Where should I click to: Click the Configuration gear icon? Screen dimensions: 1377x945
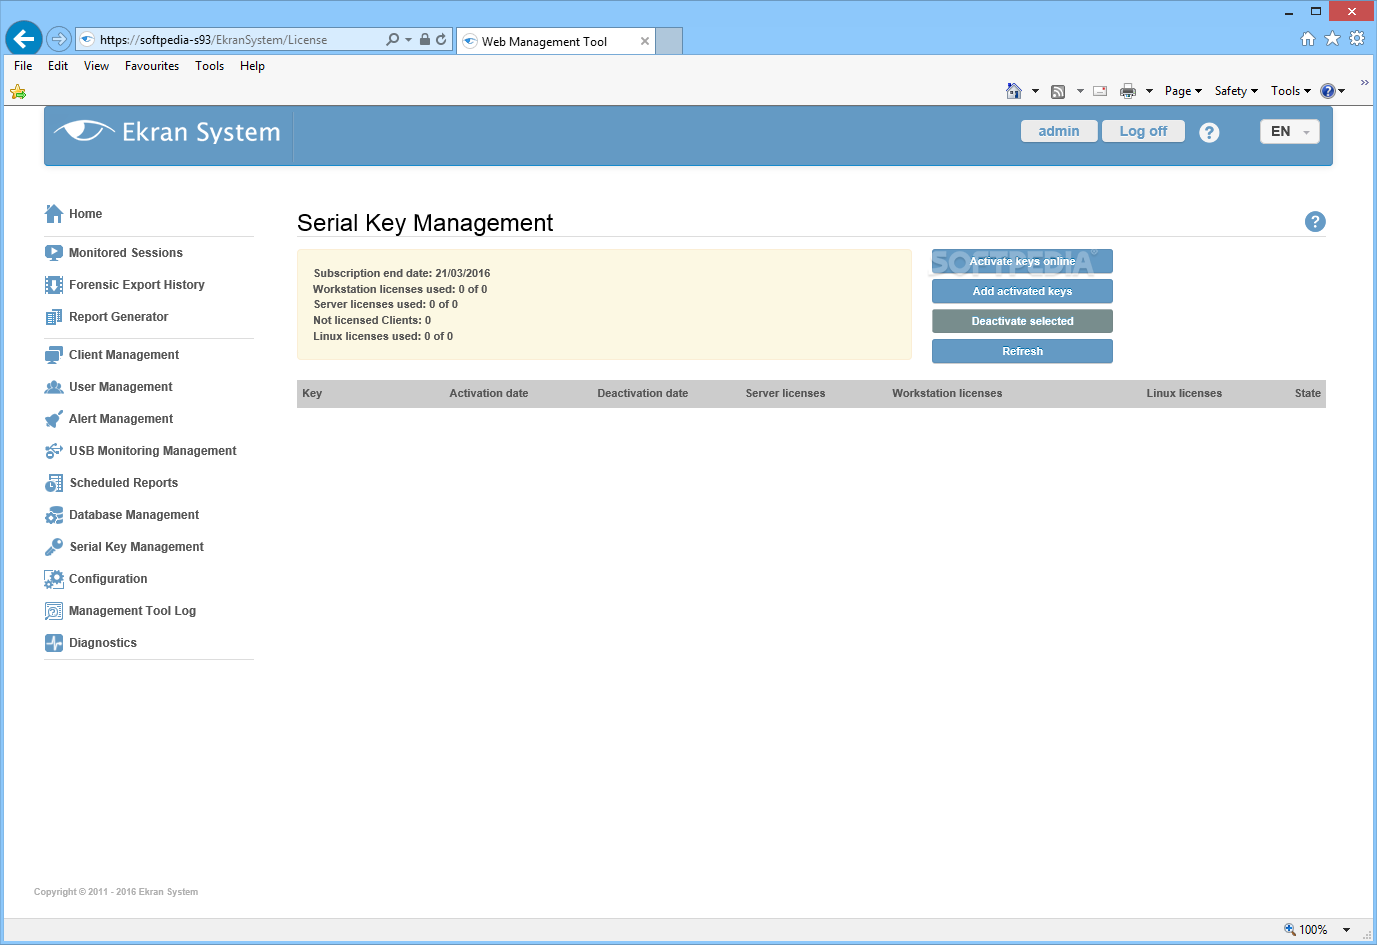point(54,579)
